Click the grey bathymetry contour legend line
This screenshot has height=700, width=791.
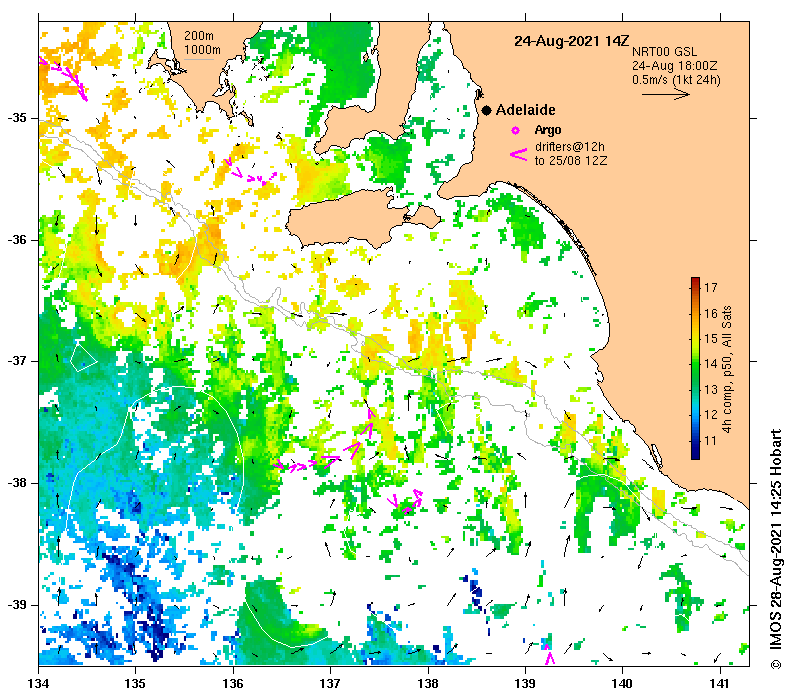click(199, 60)
